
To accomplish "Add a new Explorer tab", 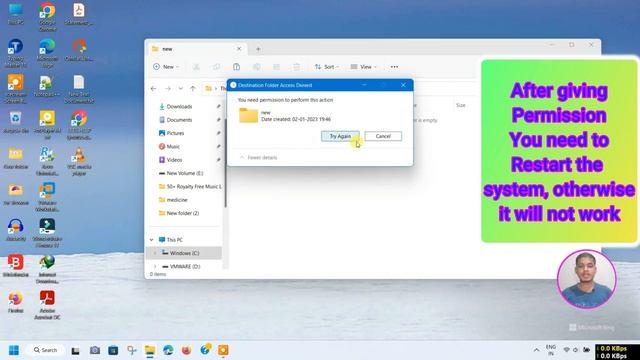I will click(258, 49).
